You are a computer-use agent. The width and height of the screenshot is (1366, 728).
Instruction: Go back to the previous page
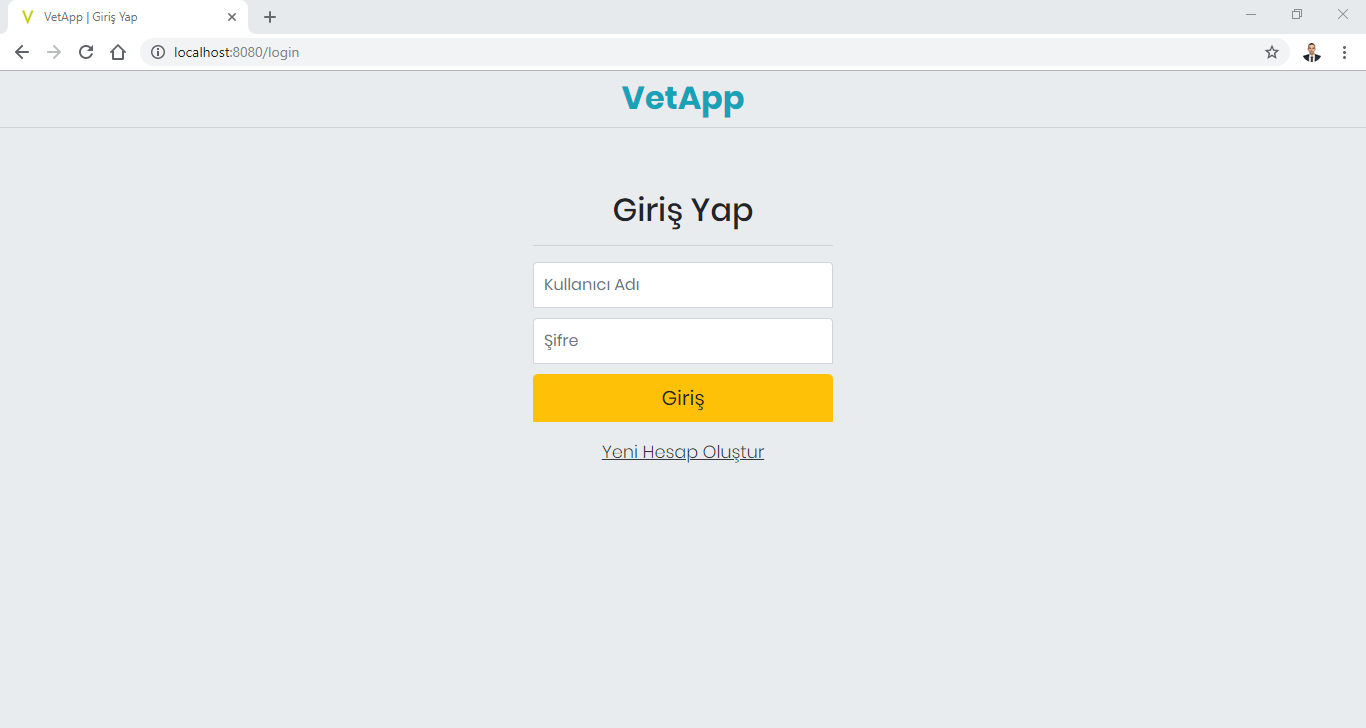(x=22, y=52)
